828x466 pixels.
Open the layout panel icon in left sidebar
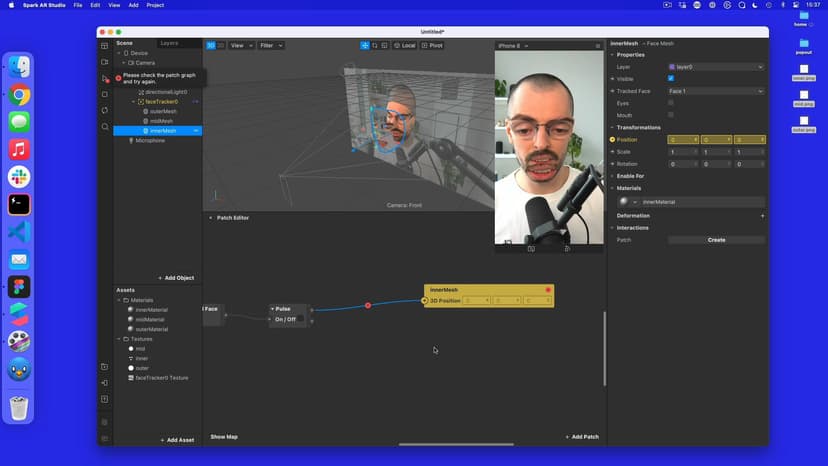click(105, 46)
